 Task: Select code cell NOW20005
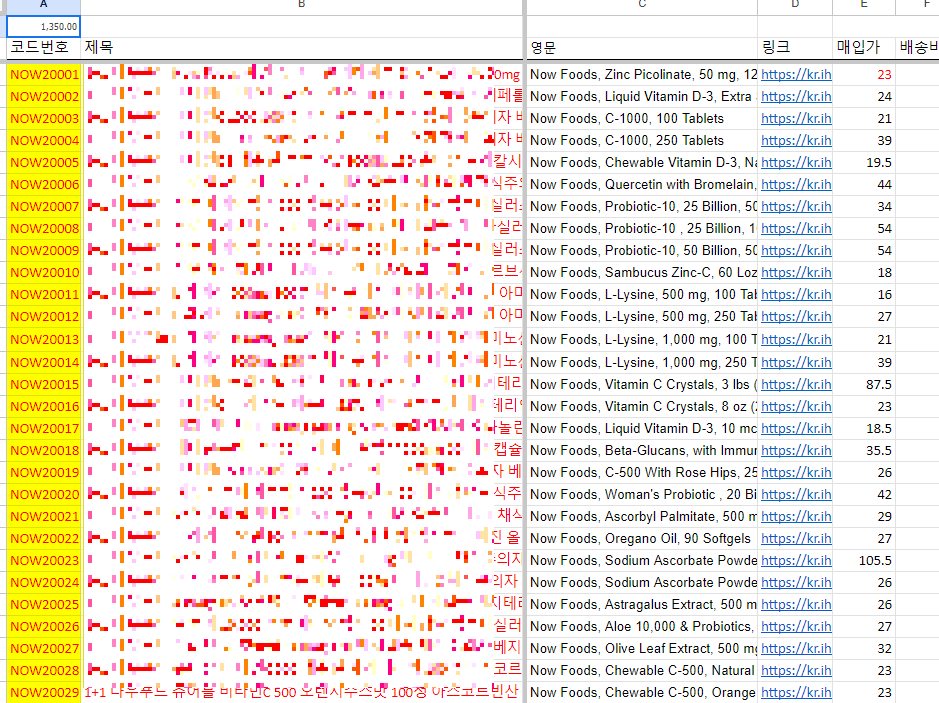click(x=44, y=162)
